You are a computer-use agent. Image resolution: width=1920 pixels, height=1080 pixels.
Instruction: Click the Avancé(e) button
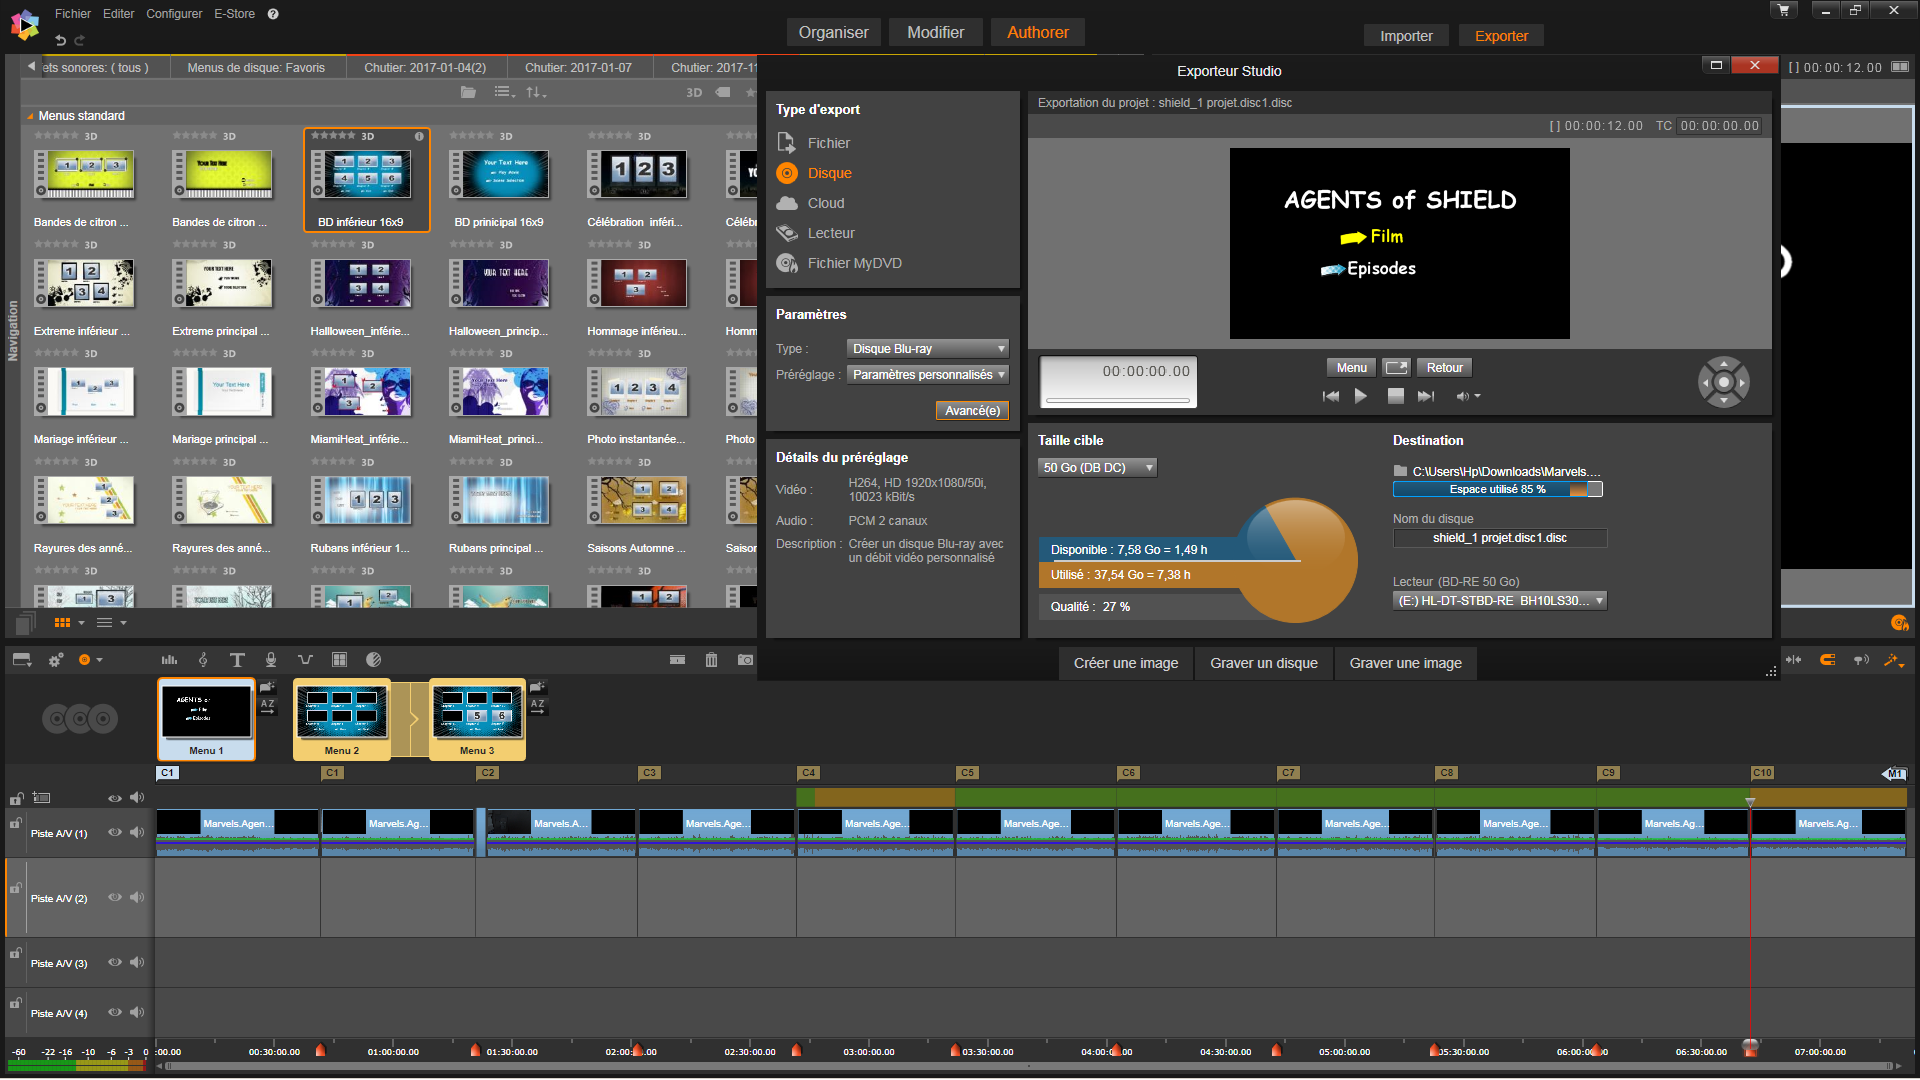972,411
